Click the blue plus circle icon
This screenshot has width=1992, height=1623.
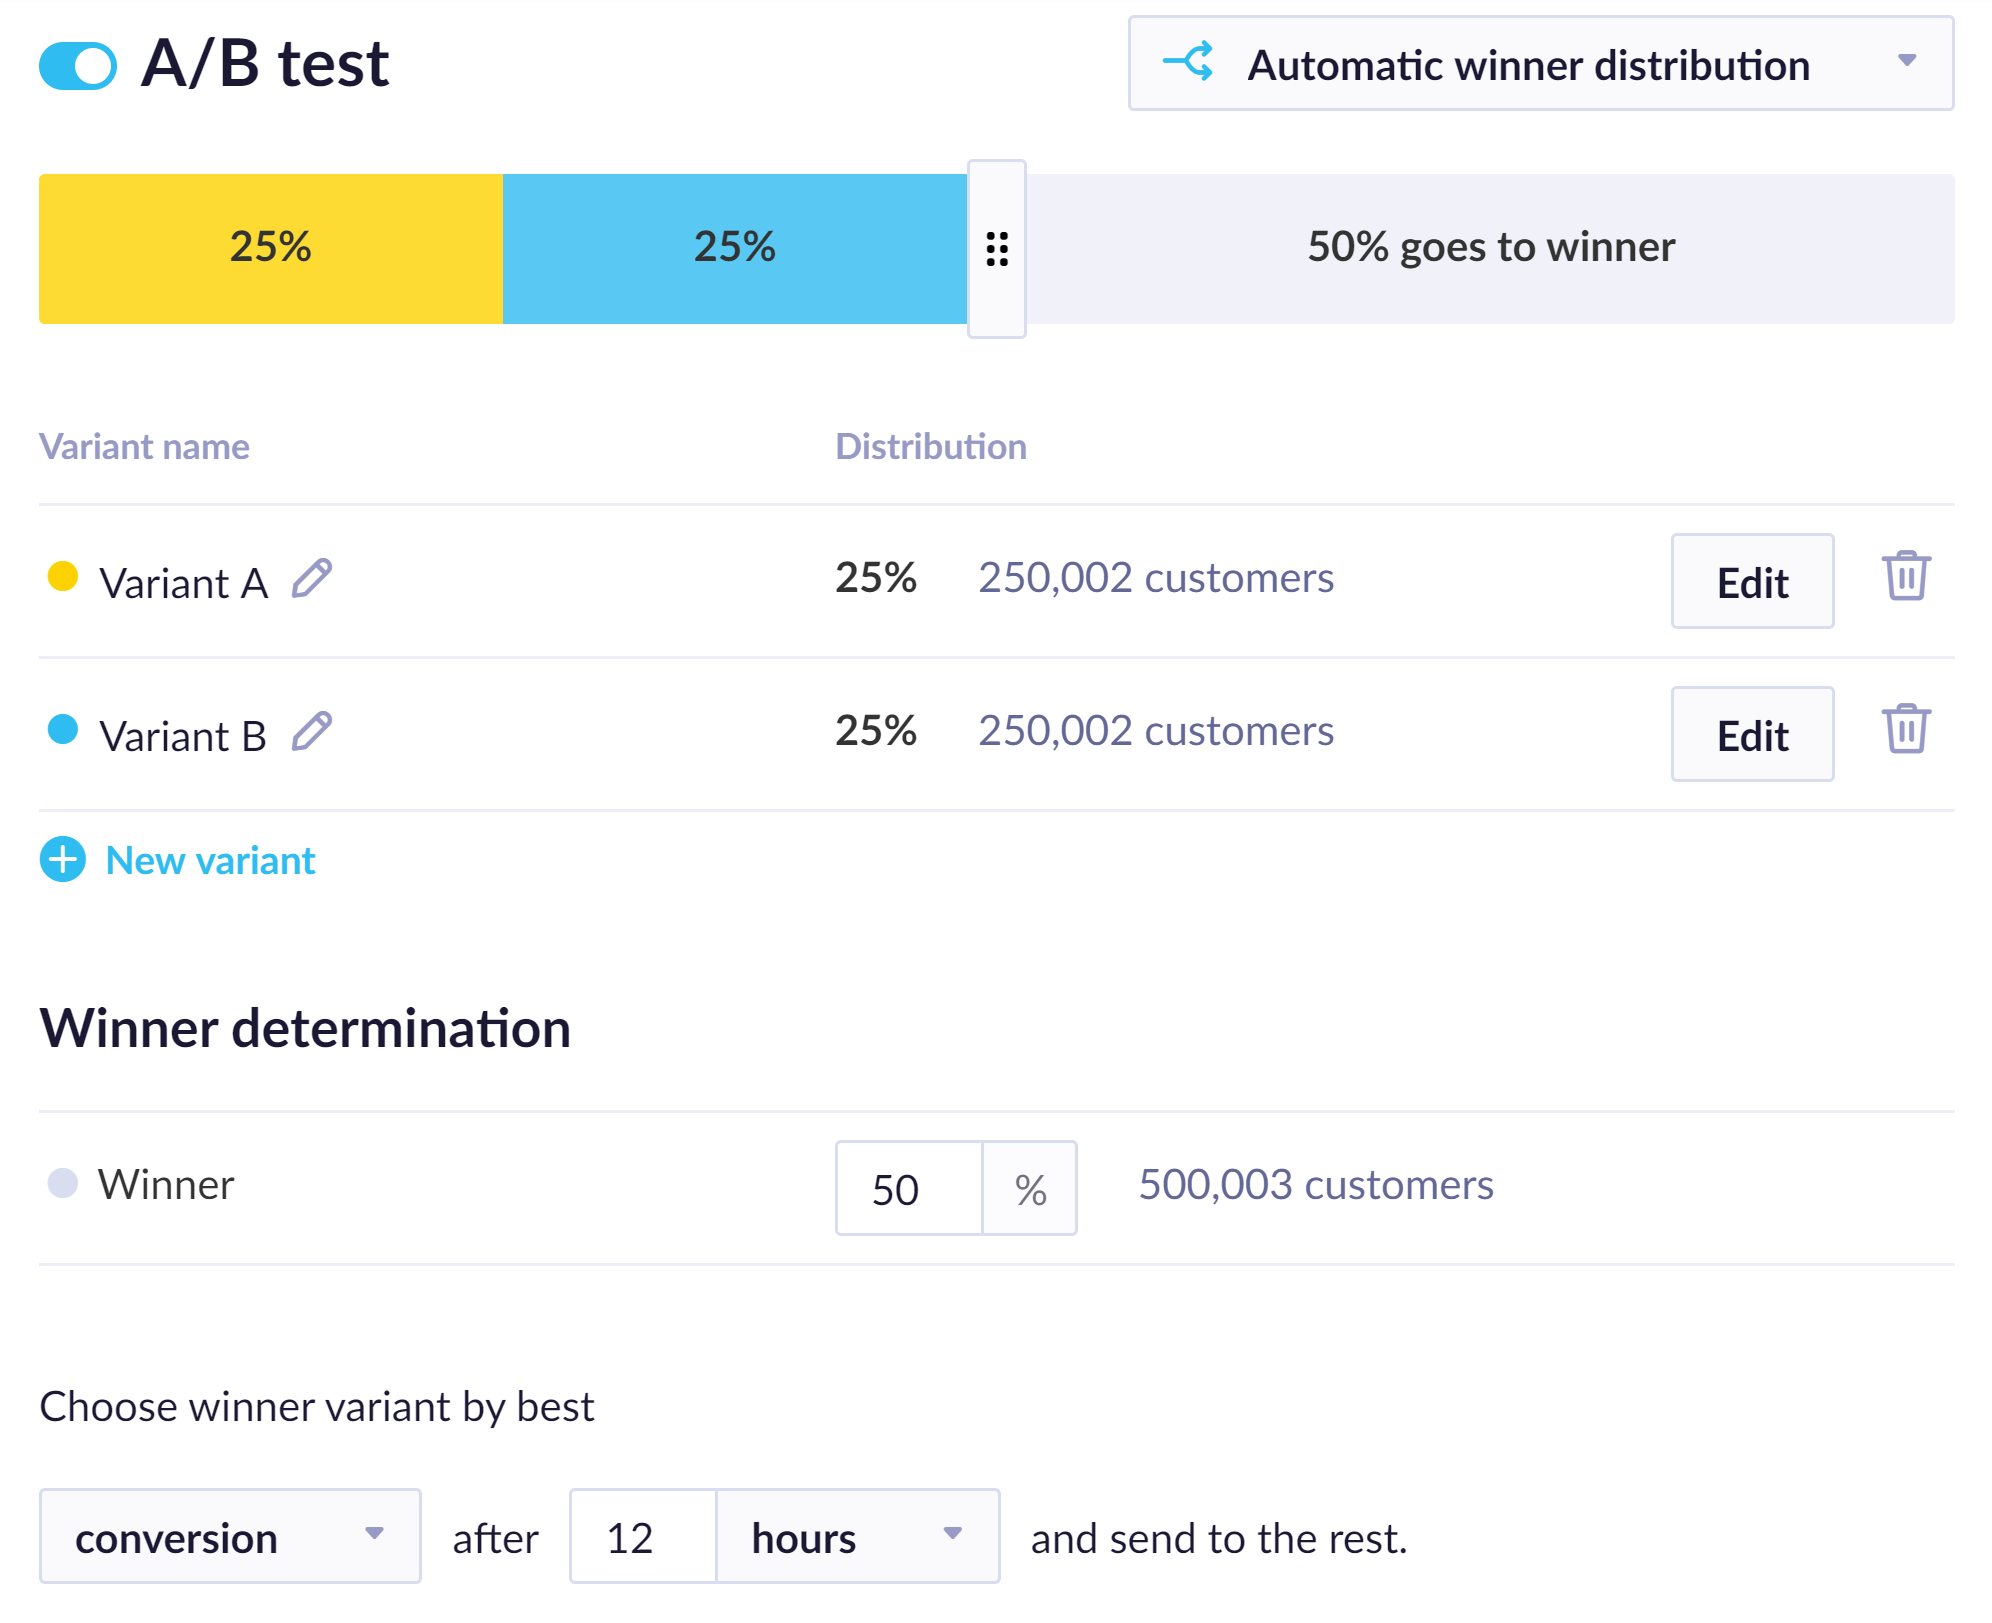(63, 860)
